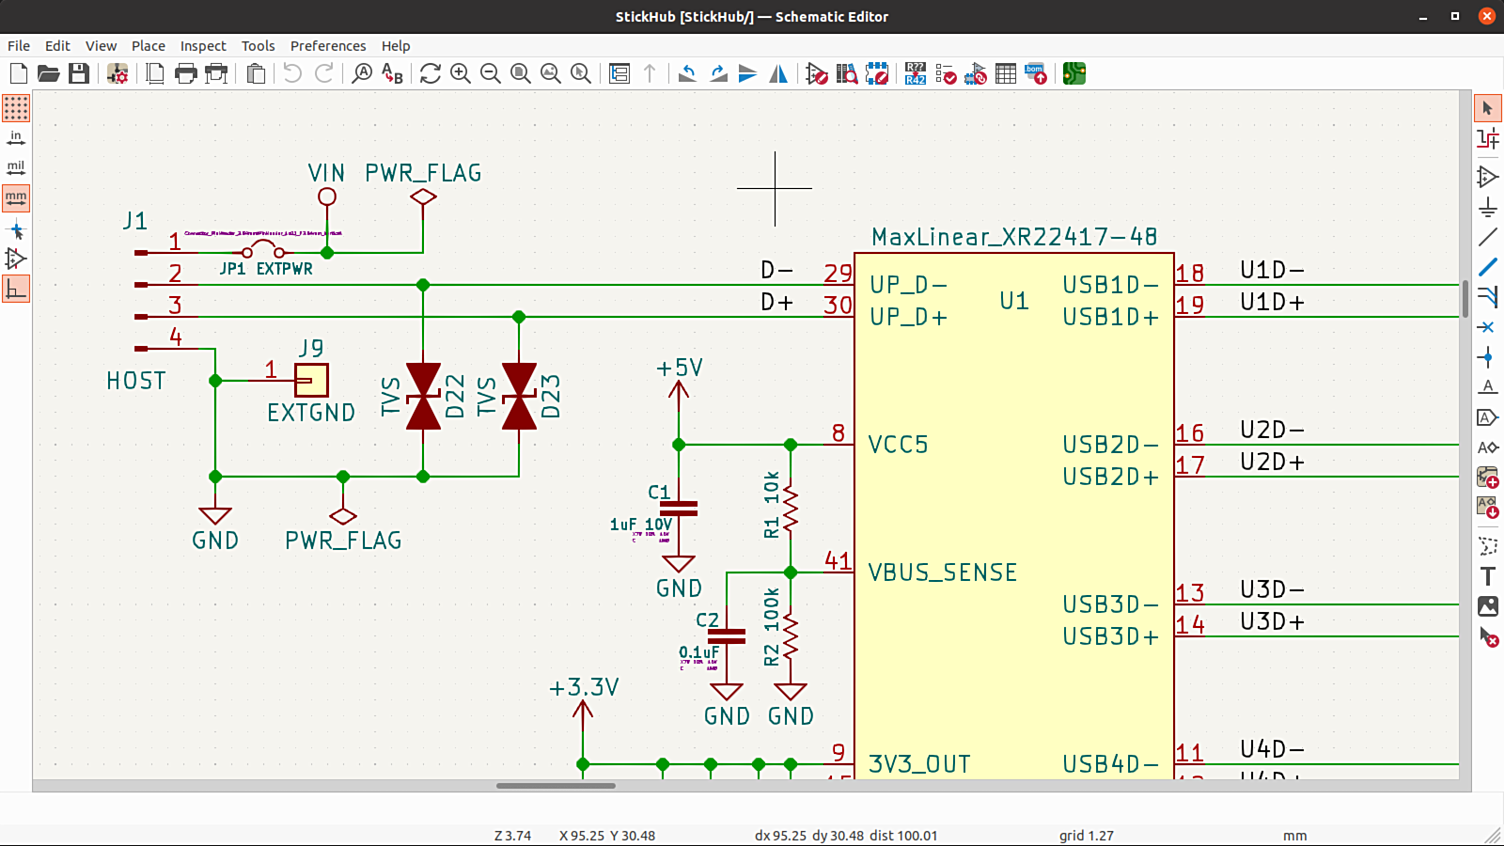Select the Add symbol tool
Image resolution: width=1504 pixels, height=846 pixels.
coord(1487,177)
